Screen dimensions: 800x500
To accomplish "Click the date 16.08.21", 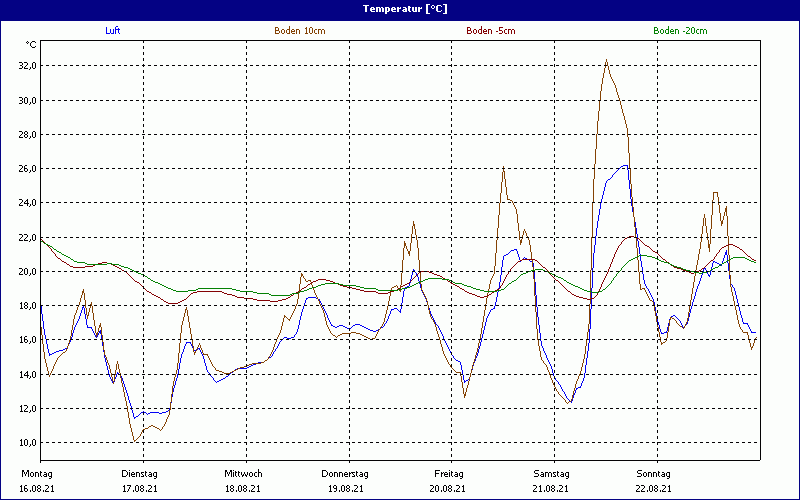I will pyautogui.click(x=37, y=488).
